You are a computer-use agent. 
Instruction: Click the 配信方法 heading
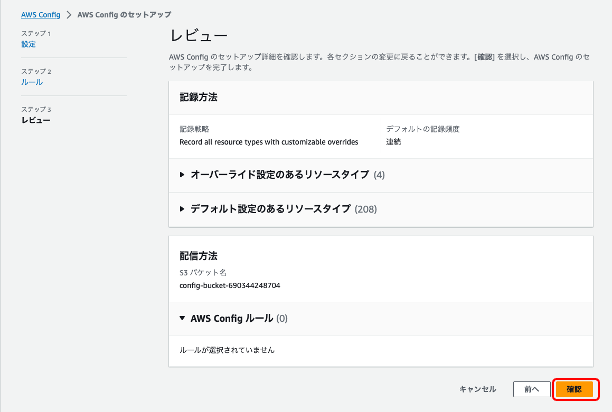tap(198, 256)
